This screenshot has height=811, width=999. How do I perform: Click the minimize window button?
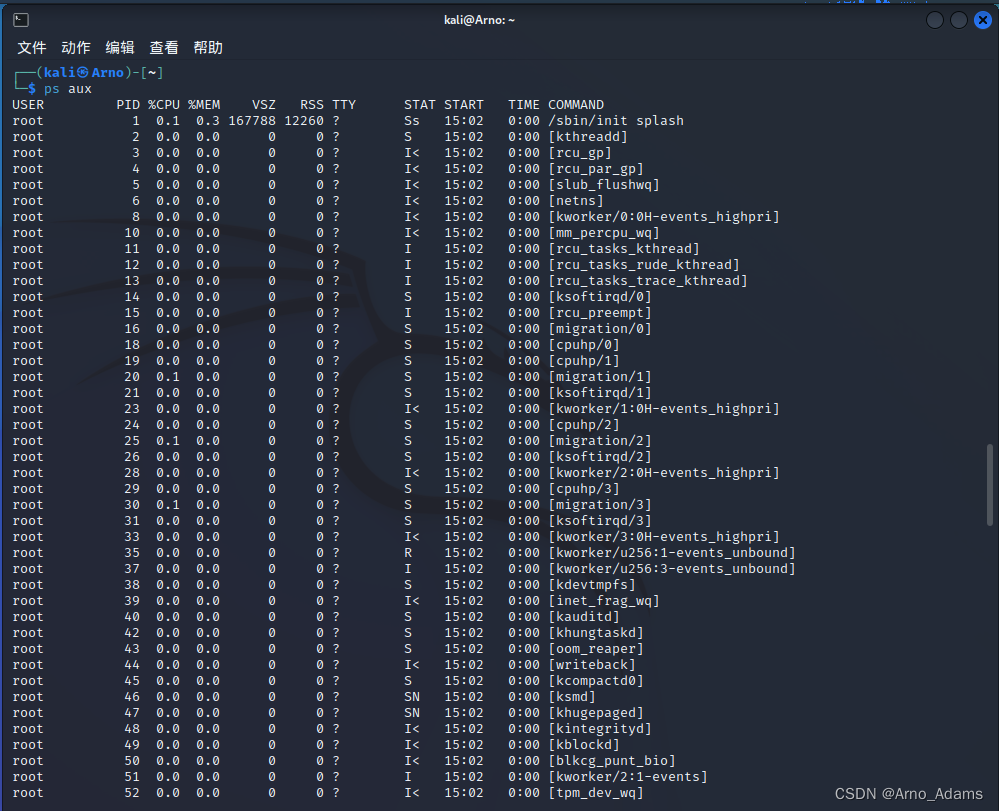934,19
